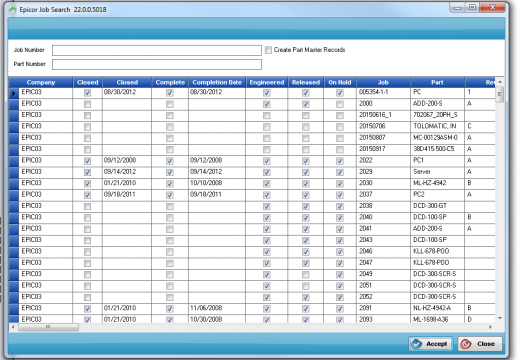Toggle On Hold checkbox for job 2022
Screen dimensions: 520x360
click(x=340, y=161)
